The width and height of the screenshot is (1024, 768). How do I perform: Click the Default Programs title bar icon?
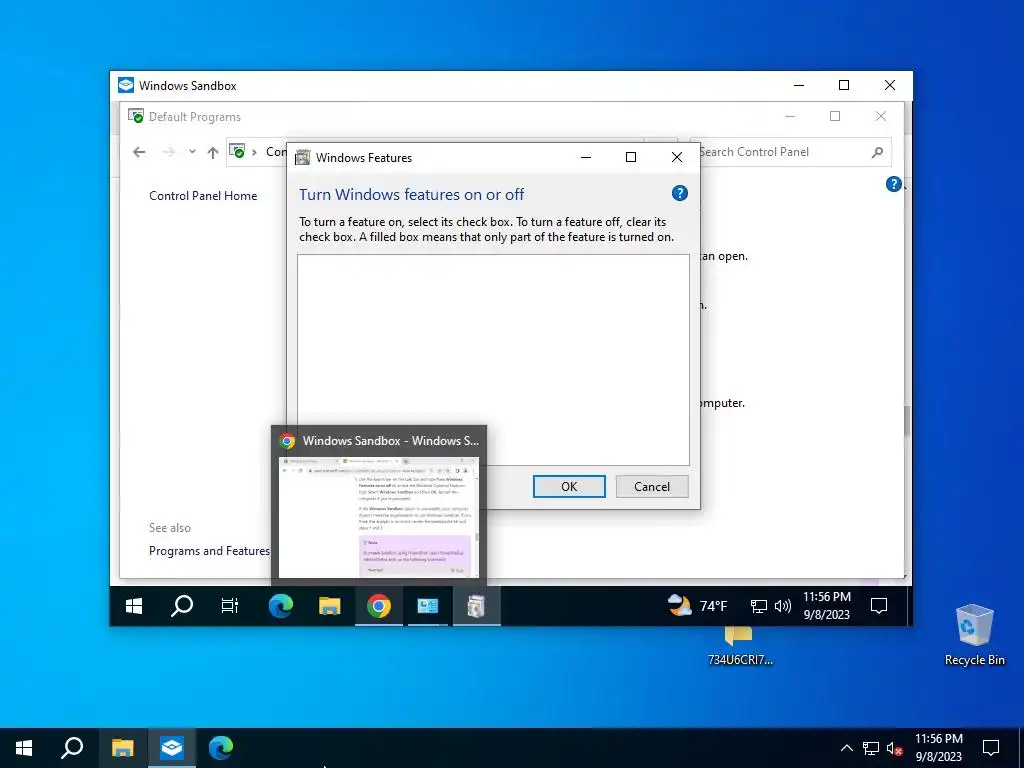point(136,116)
